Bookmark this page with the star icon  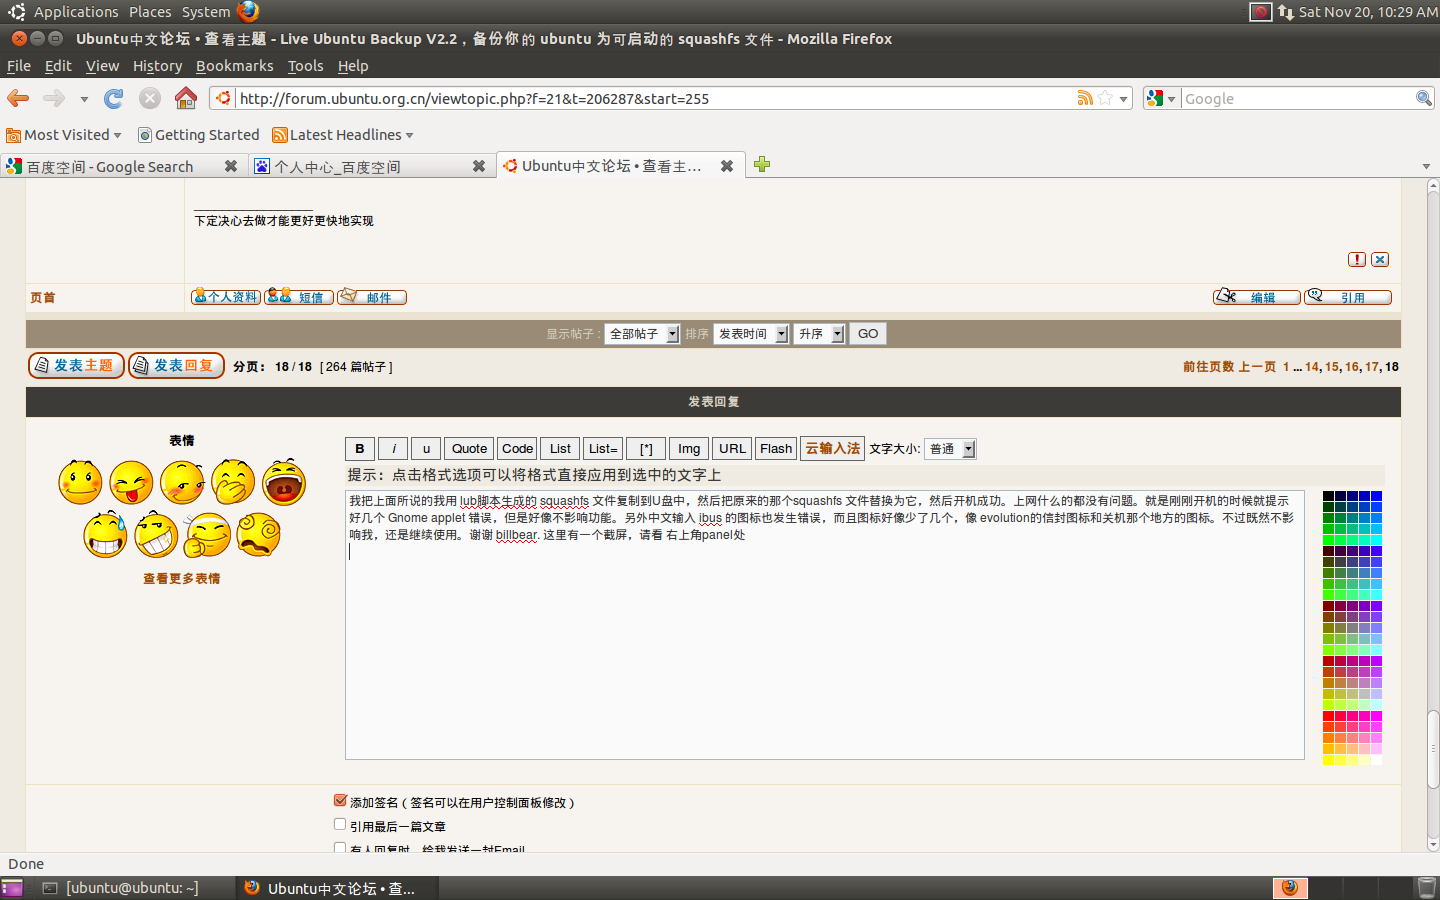(x=1105, y=98)
